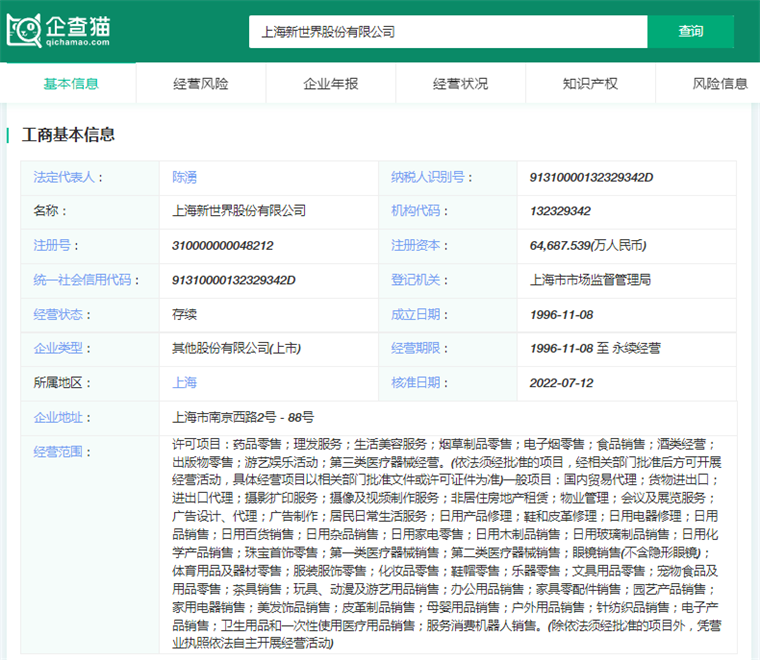Open legal representative 陈涌 link

pos(184,177)
